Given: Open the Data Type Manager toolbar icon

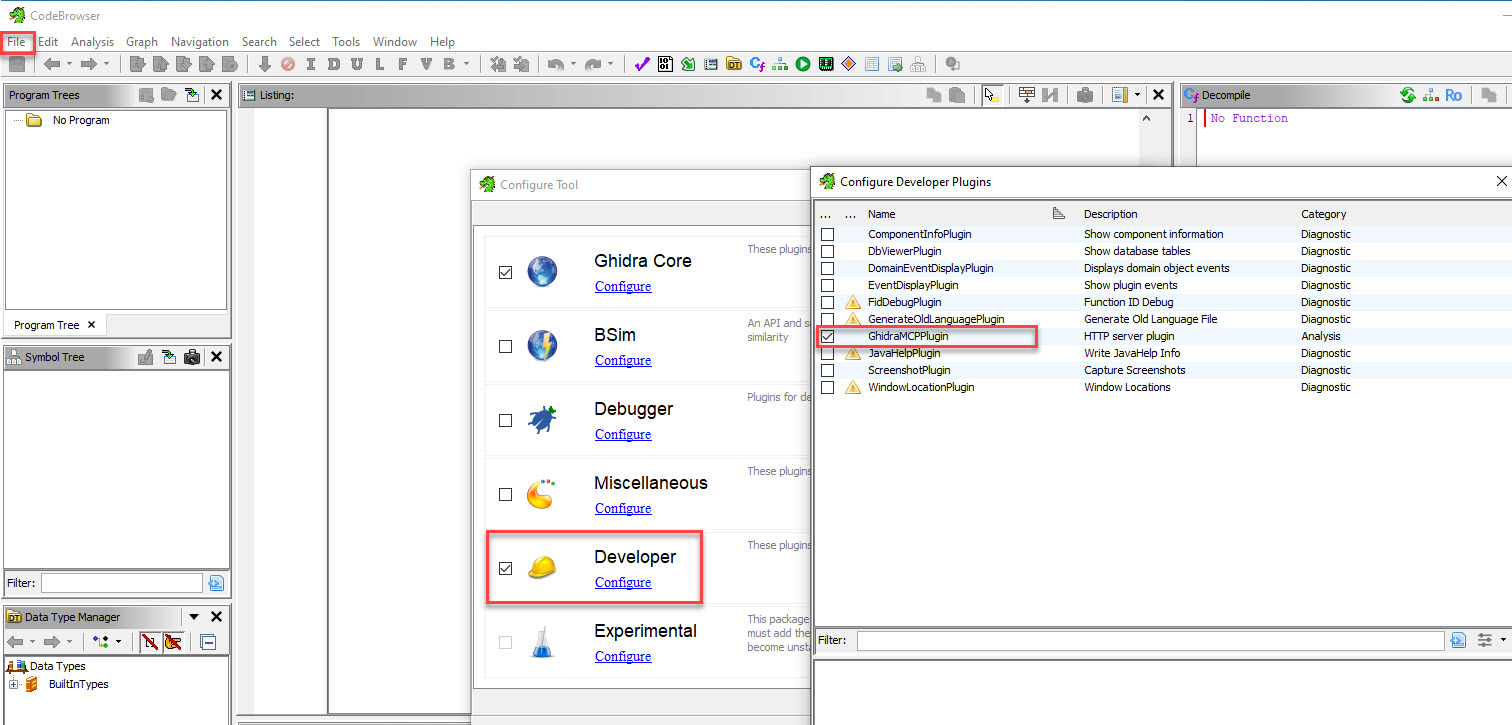Looking at the screenshot, I should click(x=734, y=64).
